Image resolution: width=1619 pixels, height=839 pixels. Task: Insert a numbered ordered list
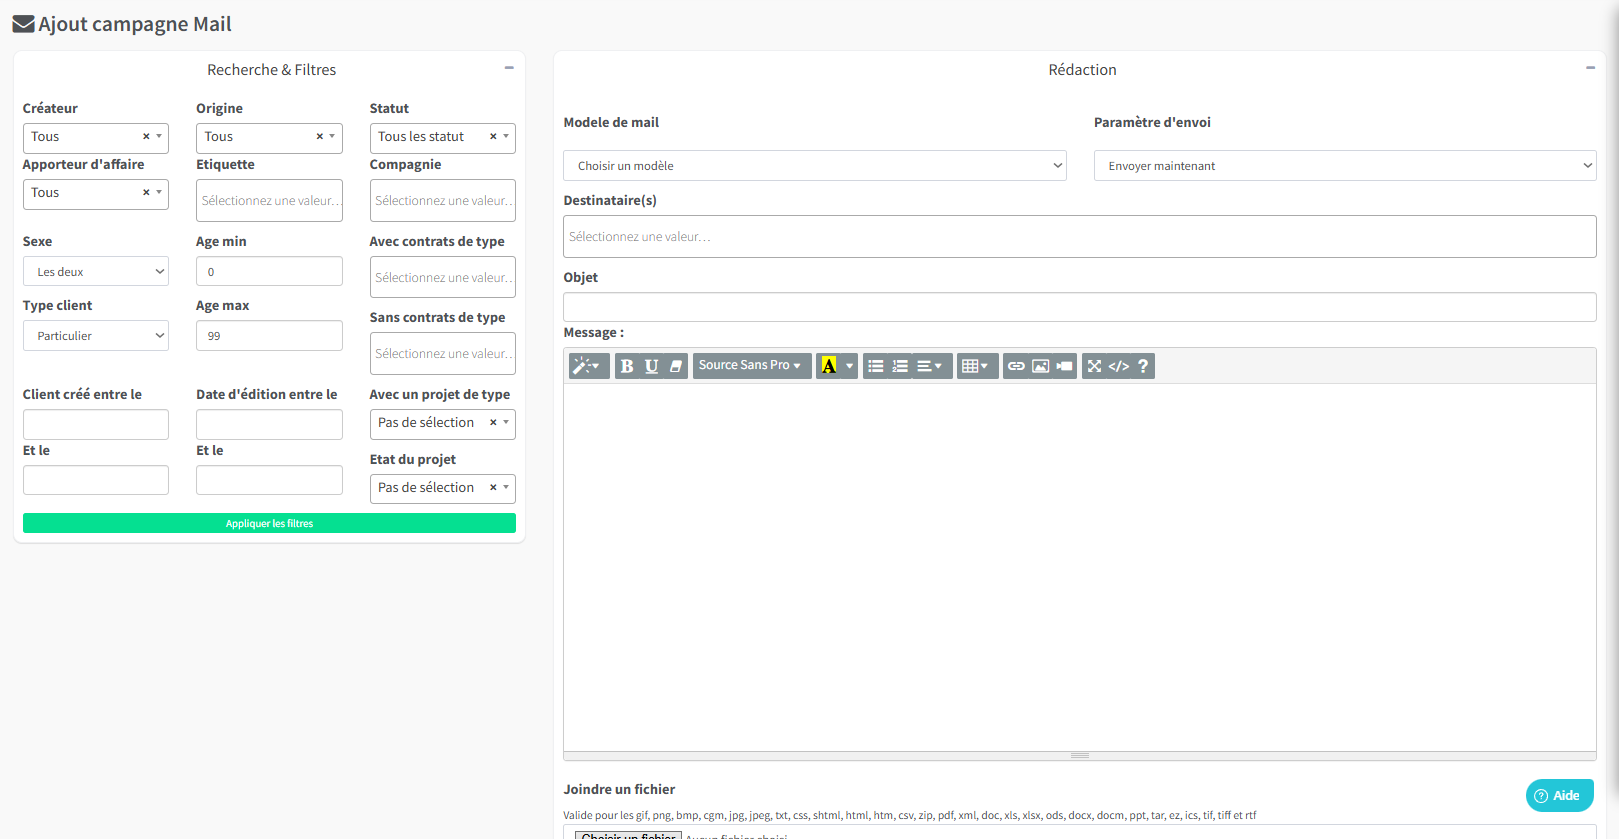[900, 366]
